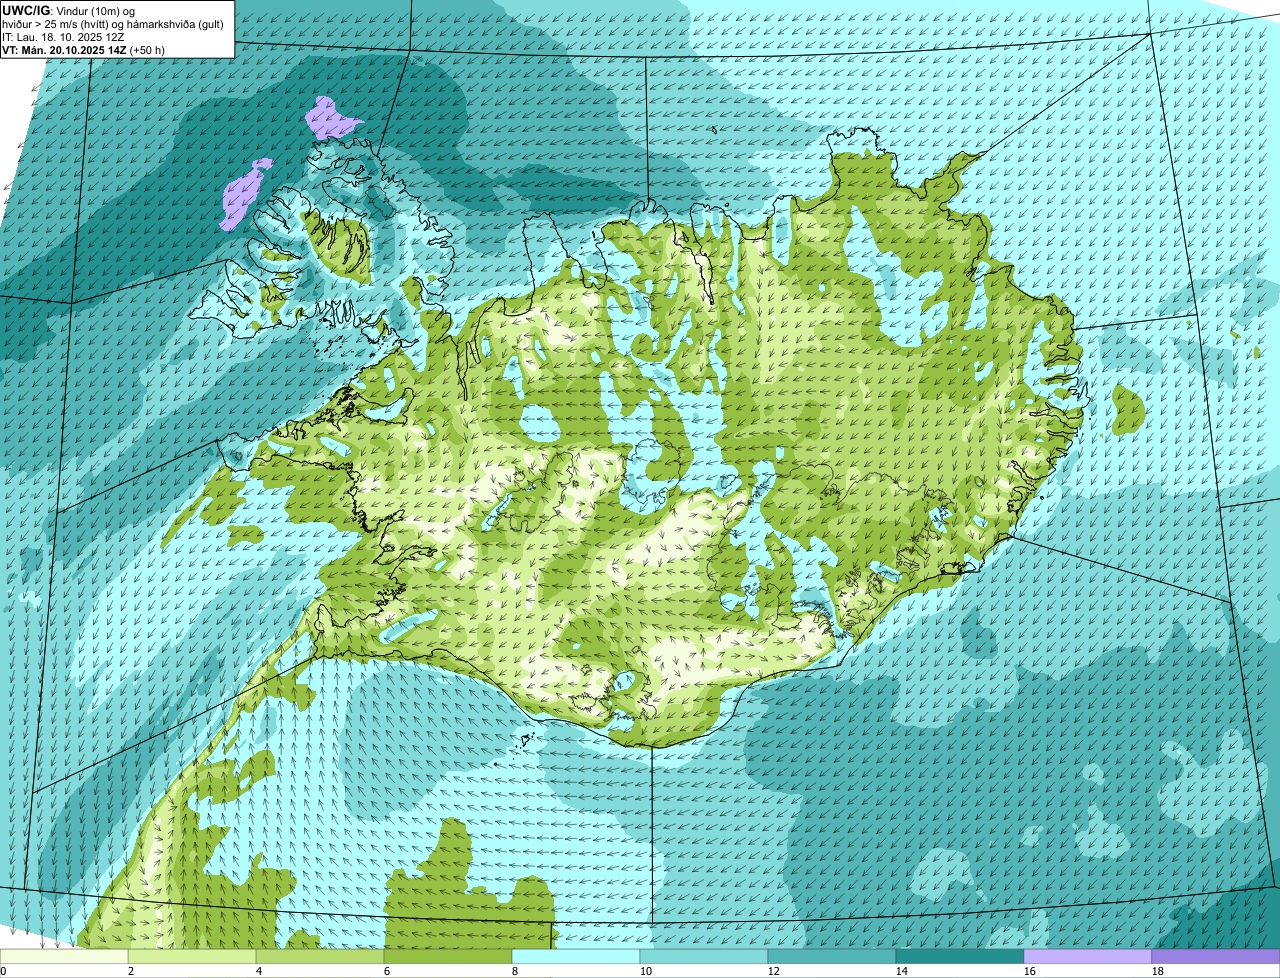Click the purple legend swatch above 18
This screenshot has height=978, width=1280.
pos(1216,956)
